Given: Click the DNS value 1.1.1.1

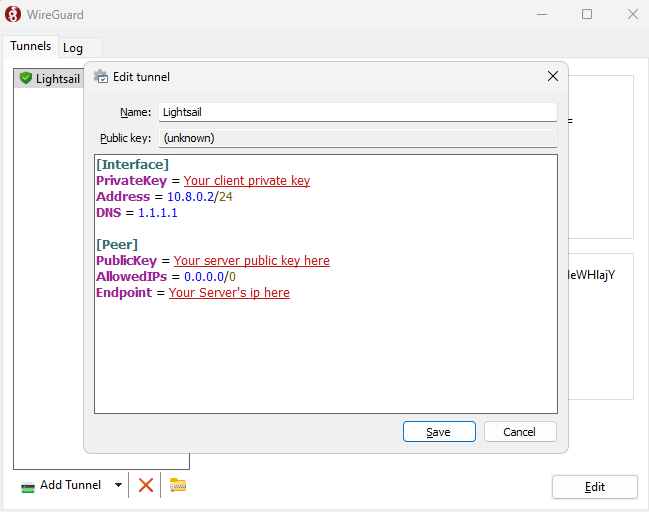Looking at the screenshot, I should (x=158, y=213).
